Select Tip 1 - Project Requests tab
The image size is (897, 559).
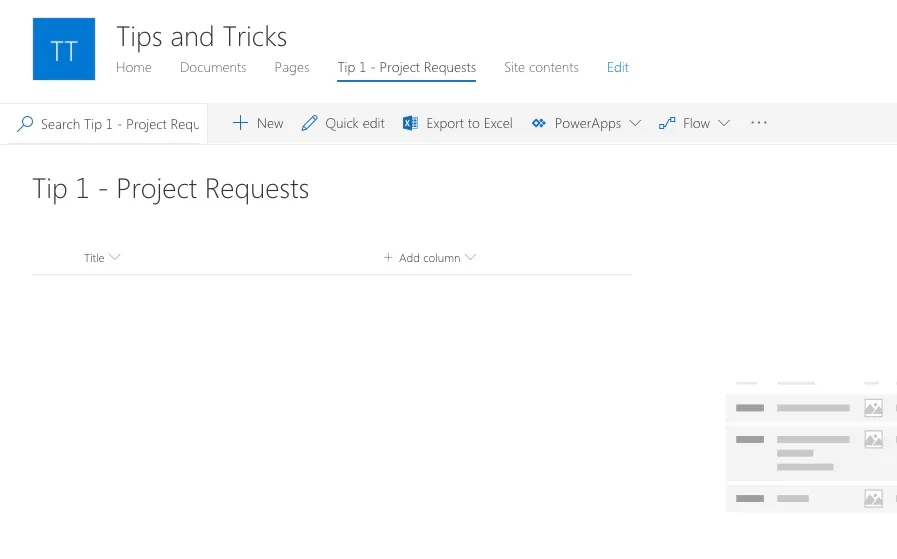(x=407, y=68)
